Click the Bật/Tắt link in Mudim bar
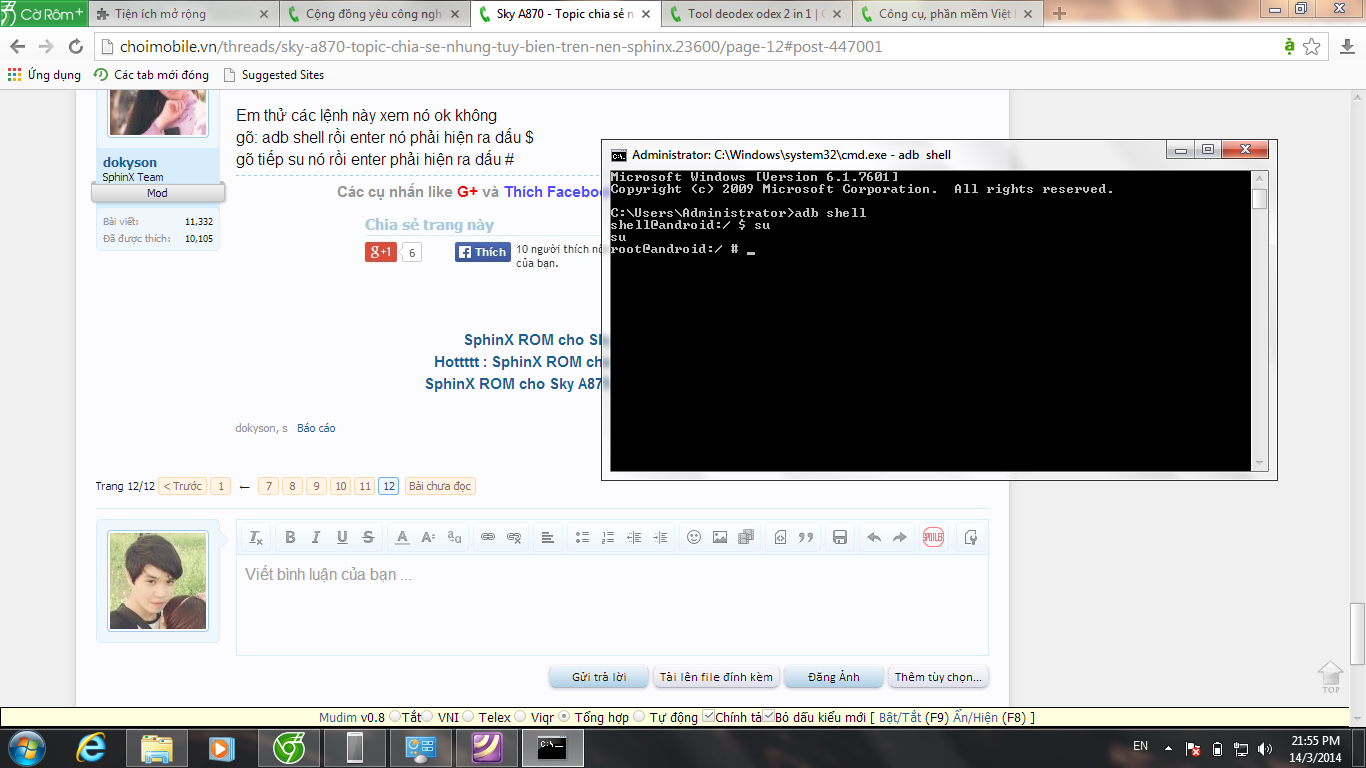Image resolution: width=1366 pixels, height=768 pixels. [x=900, y=718]
